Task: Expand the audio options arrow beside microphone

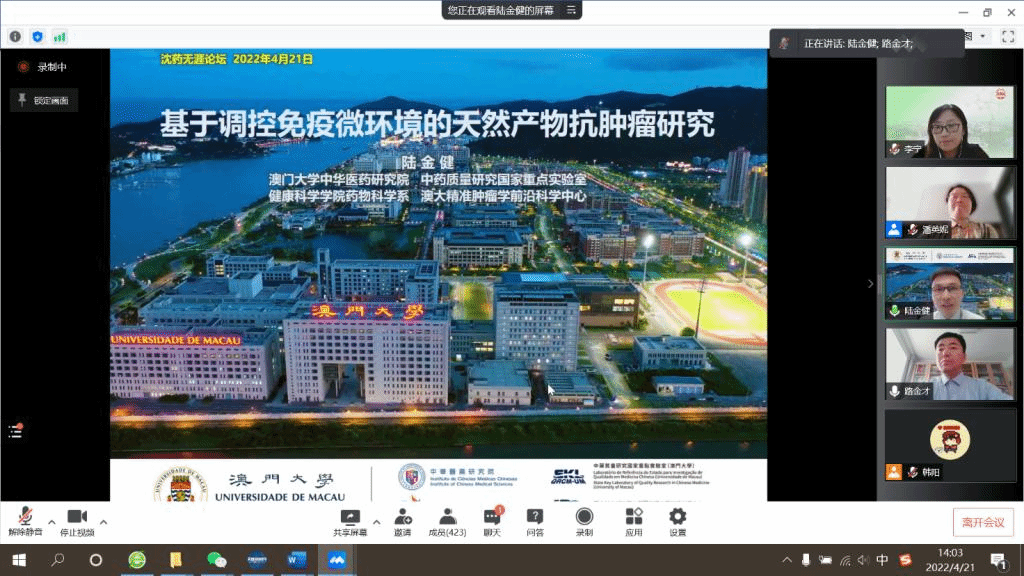Action: 48,522
